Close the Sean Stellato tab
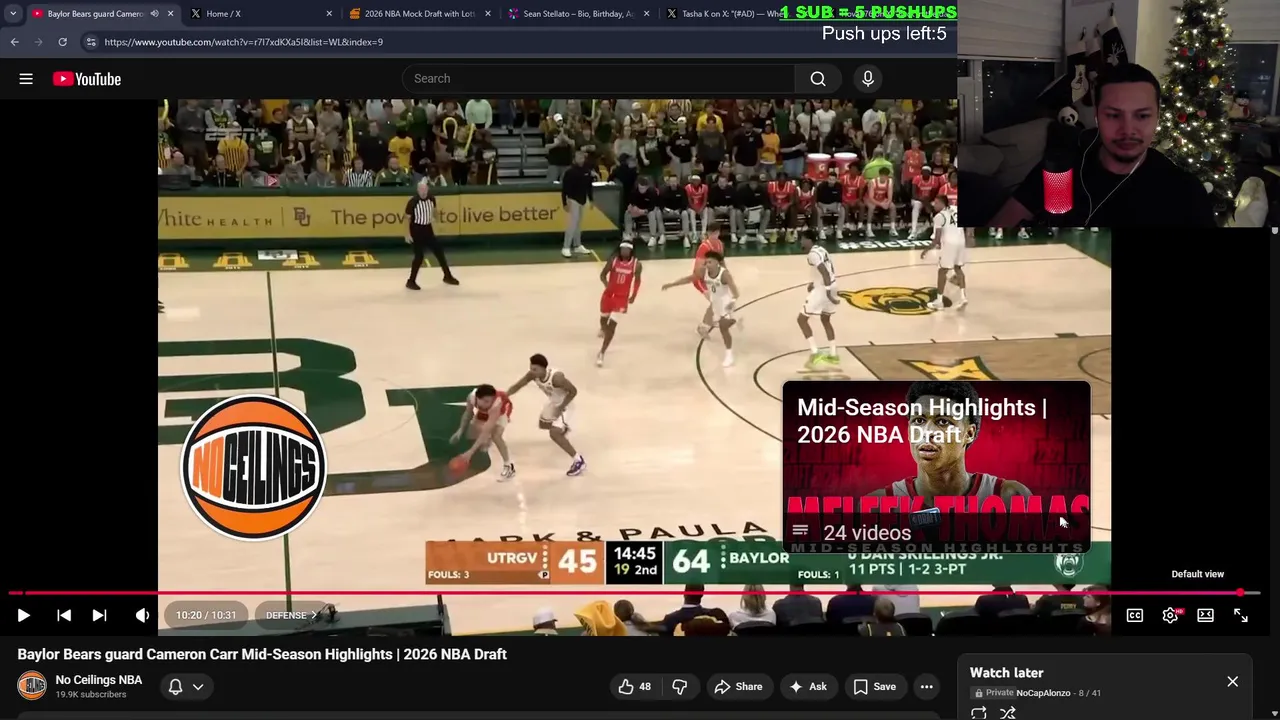This screenshot has width=1280, height=720. click(647, 14)
